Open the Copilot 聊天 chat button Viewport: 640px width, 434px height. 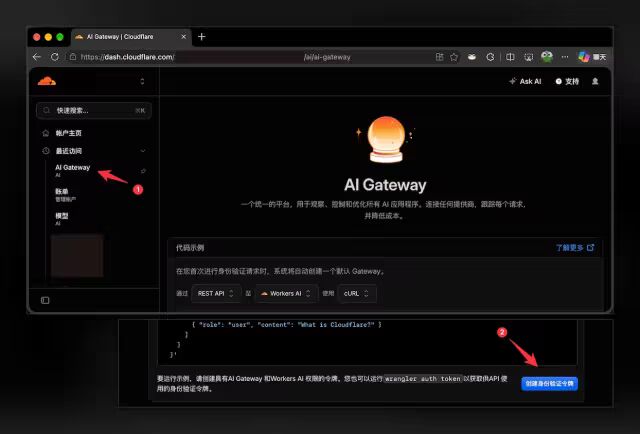[592, 57]
